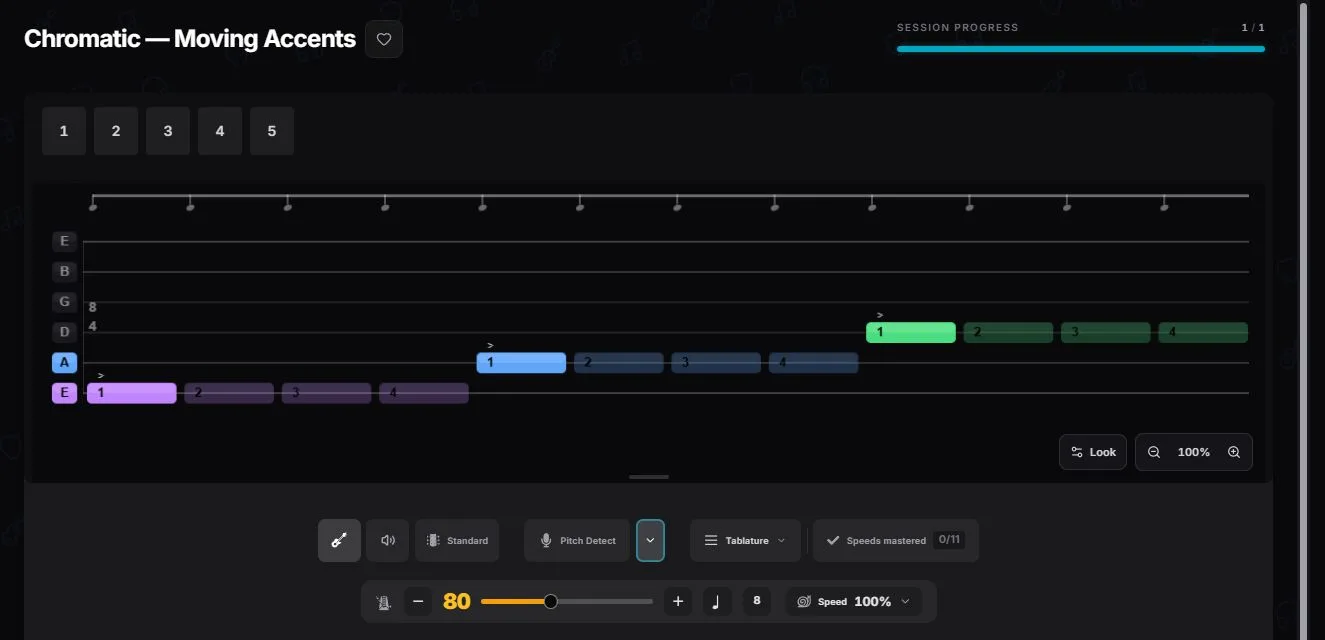
Task: Select the guitar instrument icon button
Action: tap(339, 540)
